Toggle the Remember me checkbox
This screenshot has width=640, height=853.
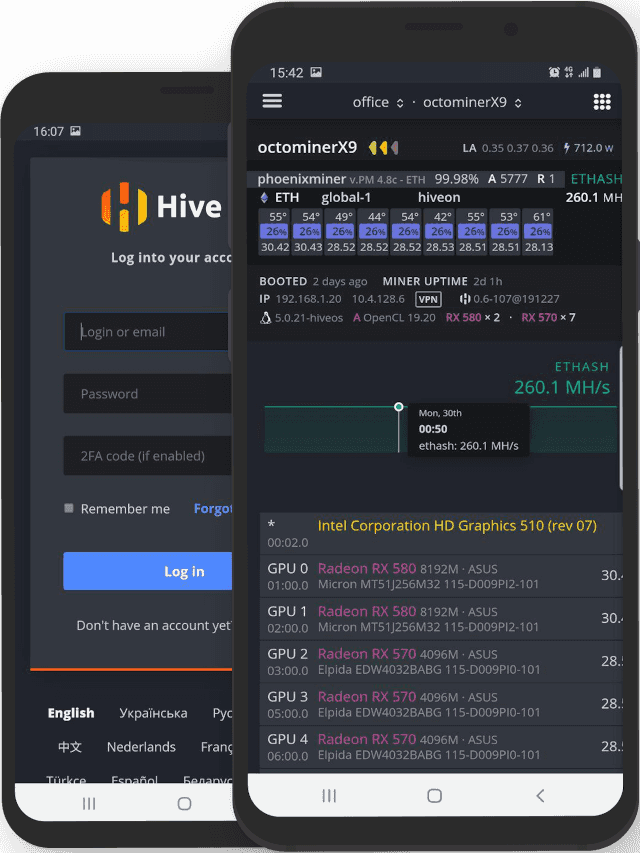click(69, 509)
